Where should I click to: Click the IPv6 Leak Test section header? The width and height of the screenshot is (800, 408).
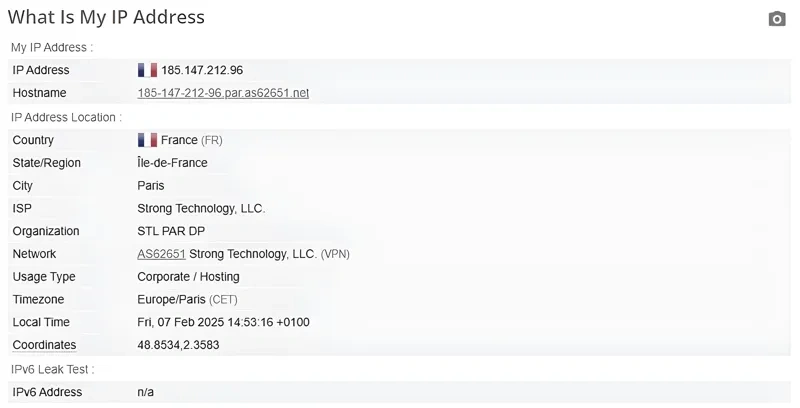pos(52,370)
